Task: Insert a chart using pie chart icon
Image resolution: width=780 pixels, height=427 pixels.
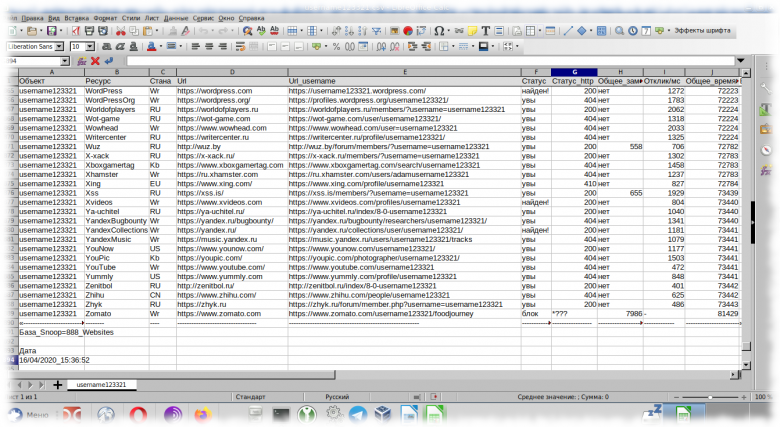Action: point(408,31)
